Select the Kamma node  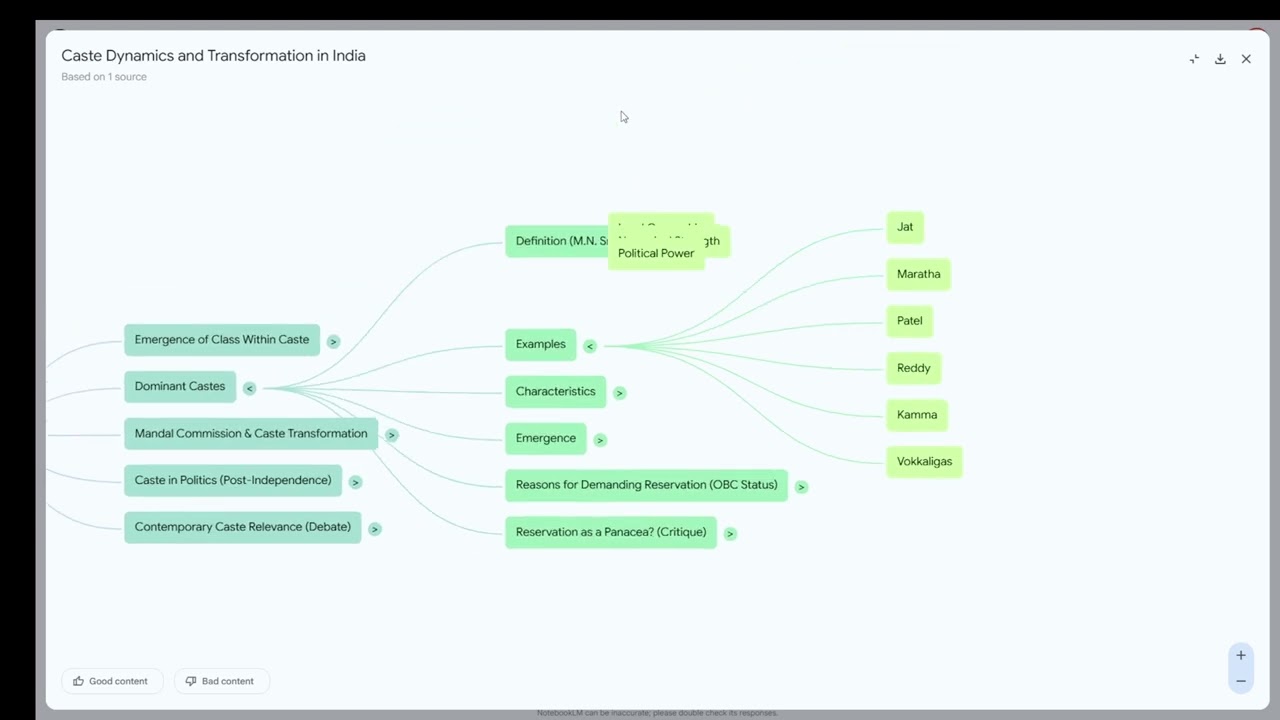tap(917, 415)
